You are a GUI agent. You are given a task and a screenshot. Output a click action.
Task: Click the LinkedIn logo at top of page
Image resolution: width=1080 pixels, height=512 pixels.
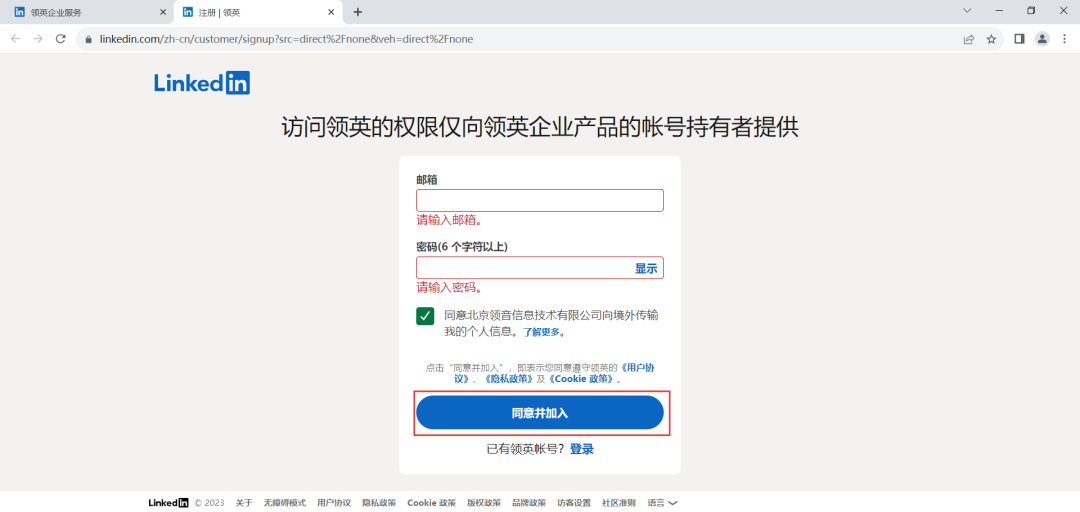coord(202,83)
